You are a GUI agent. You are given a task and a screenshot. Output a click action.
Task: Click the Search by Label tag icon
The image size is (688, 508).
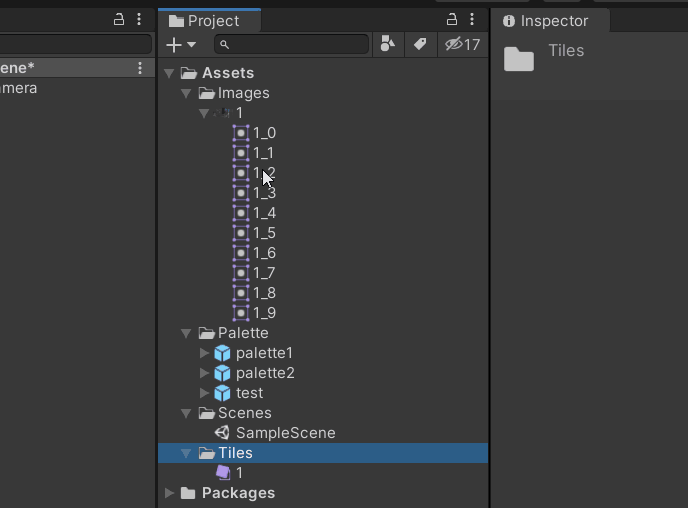tap(420, 44)
